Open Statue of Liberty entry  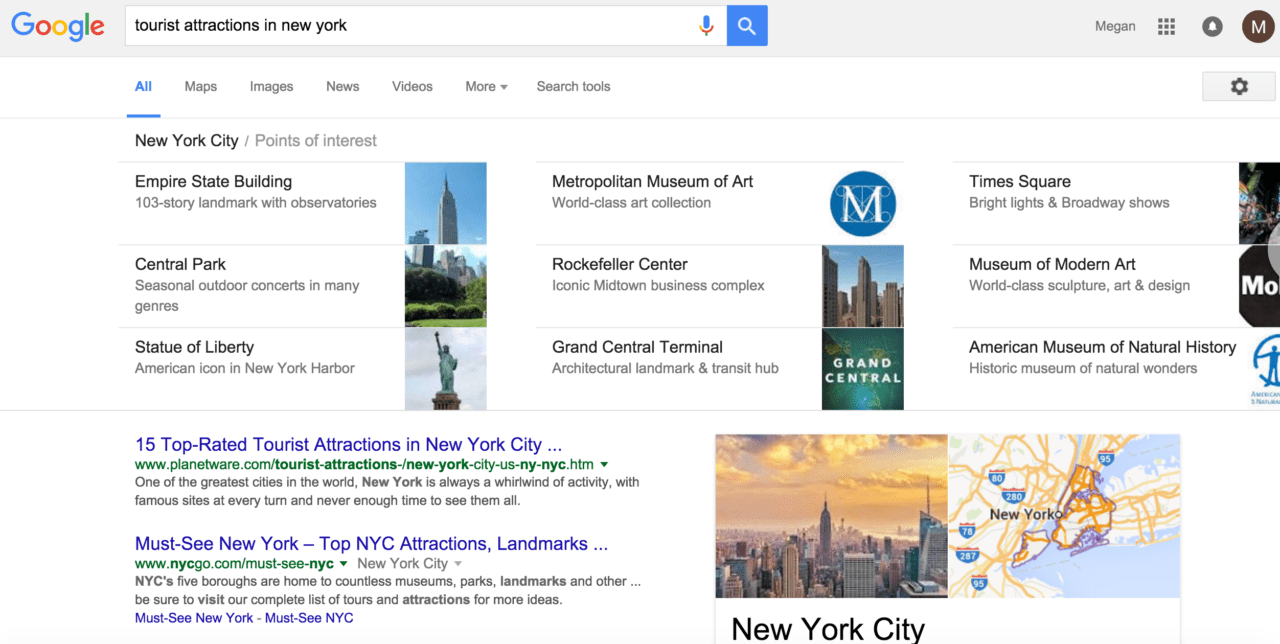pos(194,348)
